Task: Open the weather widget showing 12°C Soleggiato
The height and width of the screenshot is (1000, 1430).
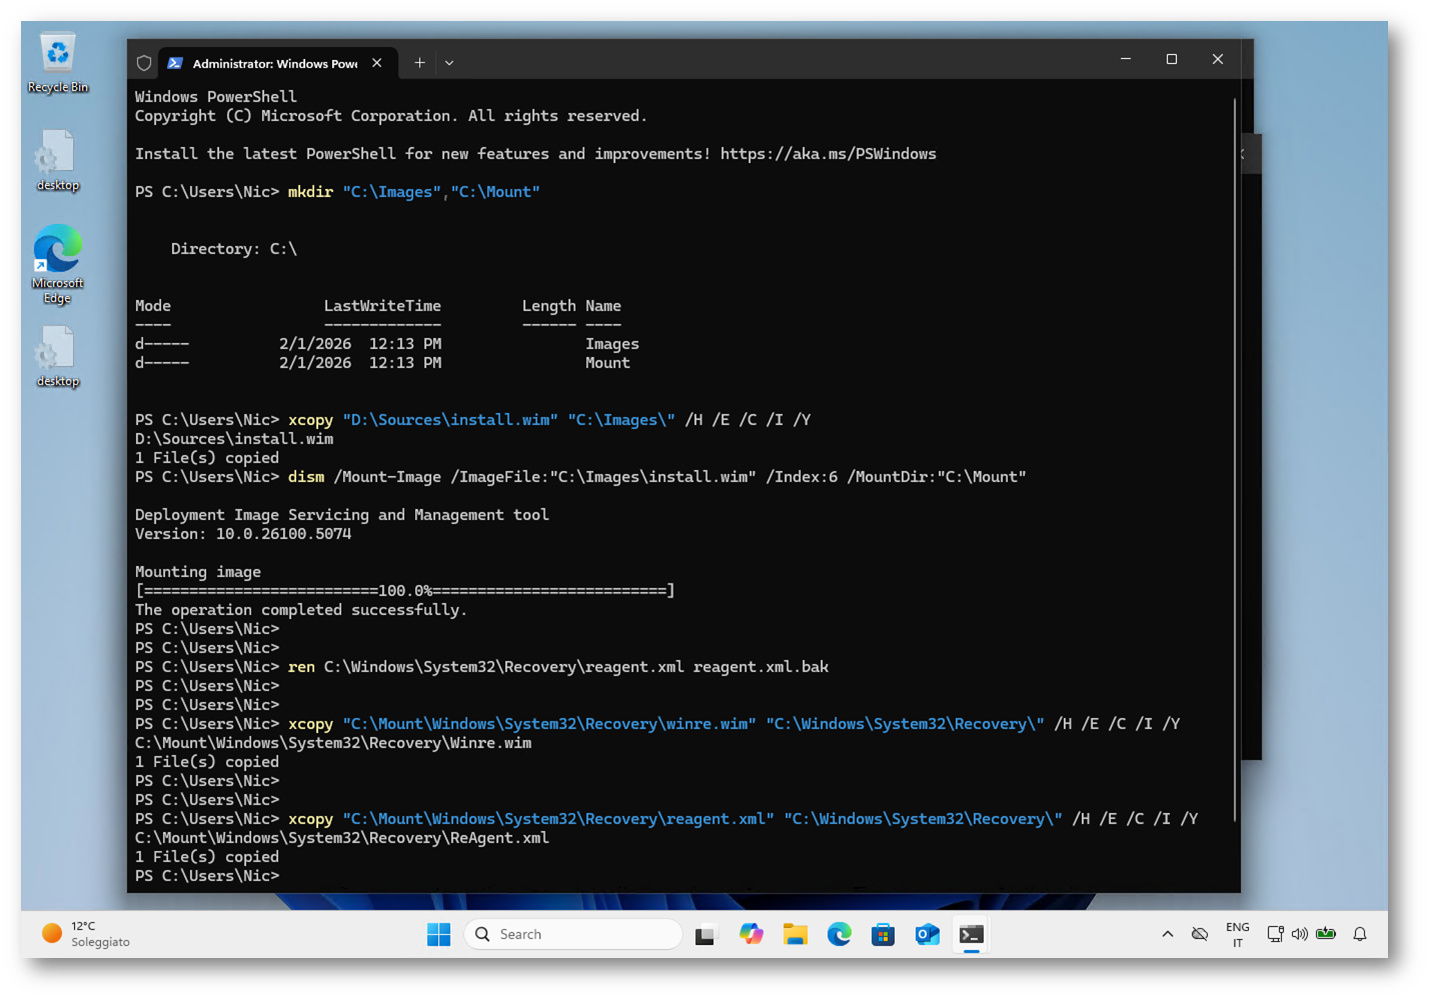Action: tap(86, 934)
